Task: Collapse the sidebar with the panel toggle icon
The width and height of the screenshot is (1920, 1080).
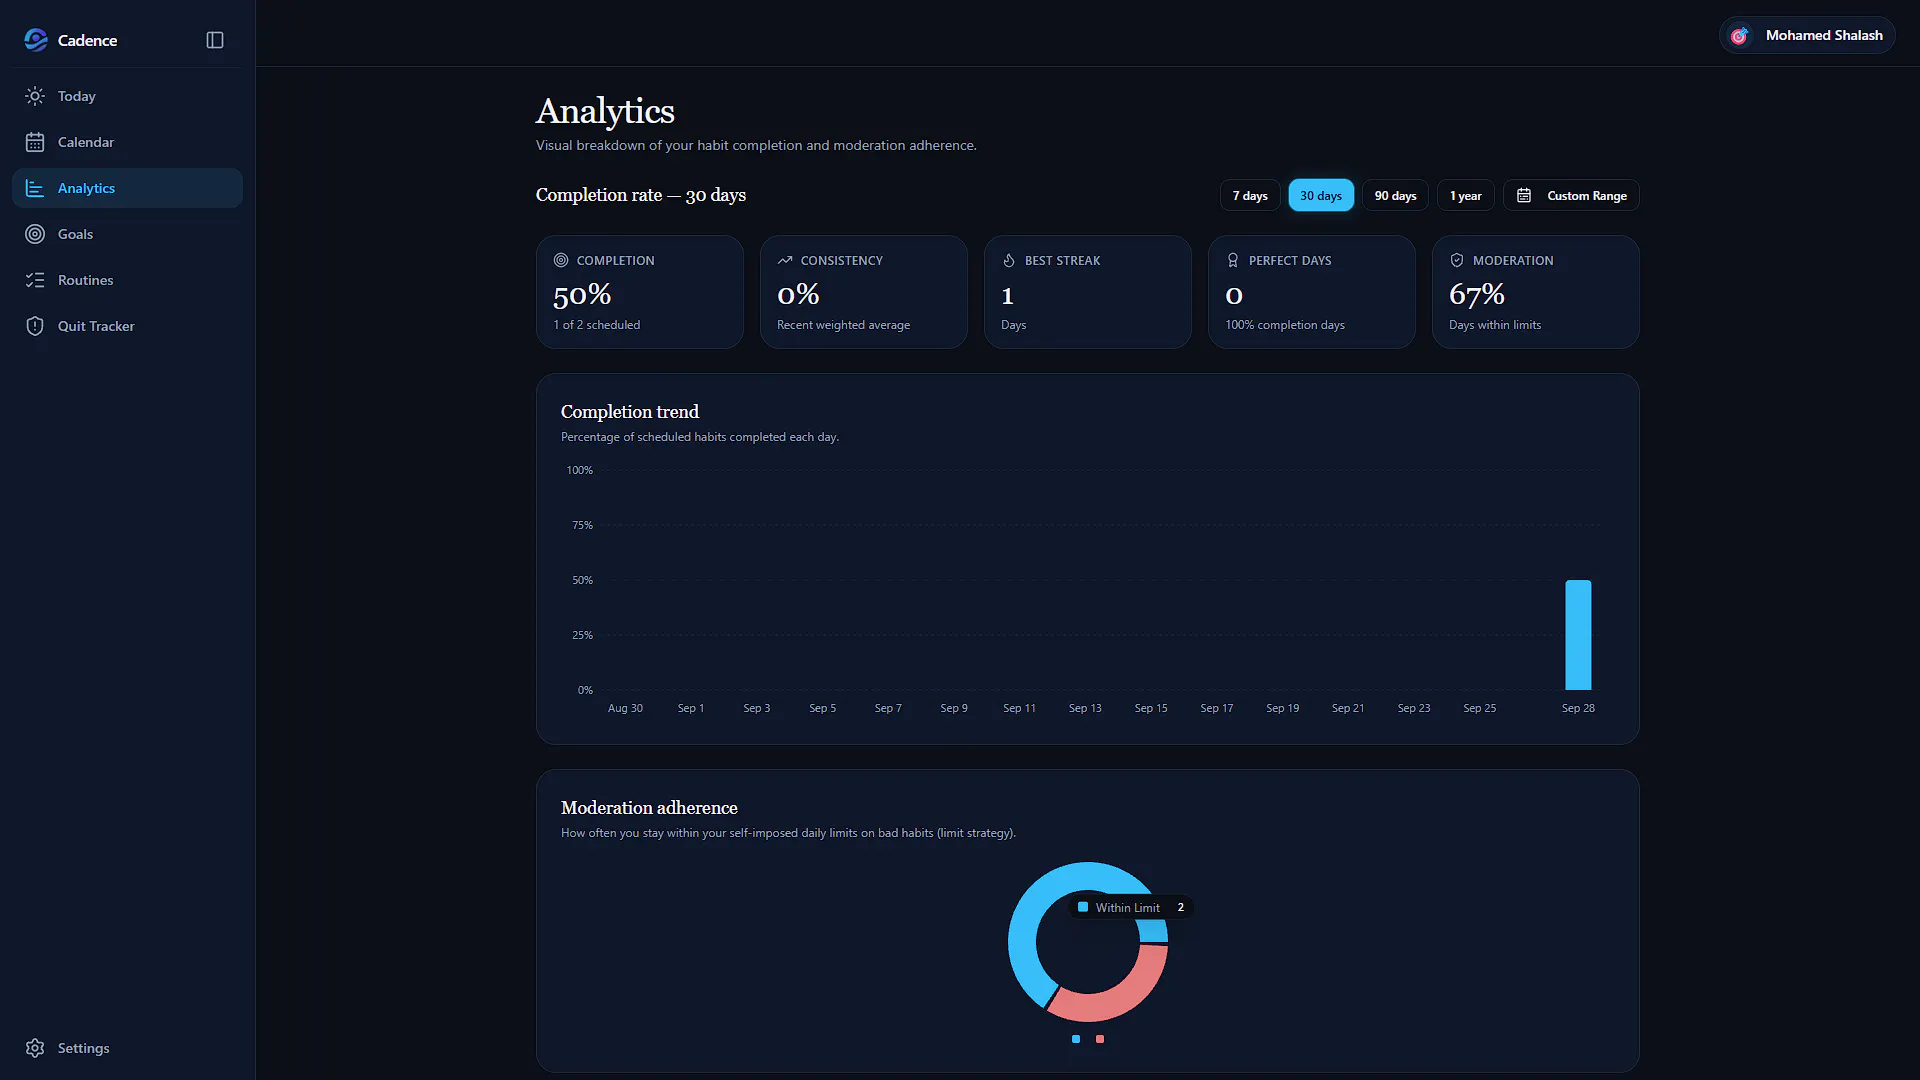Action: pyautogui.click(x=215, y=40)
